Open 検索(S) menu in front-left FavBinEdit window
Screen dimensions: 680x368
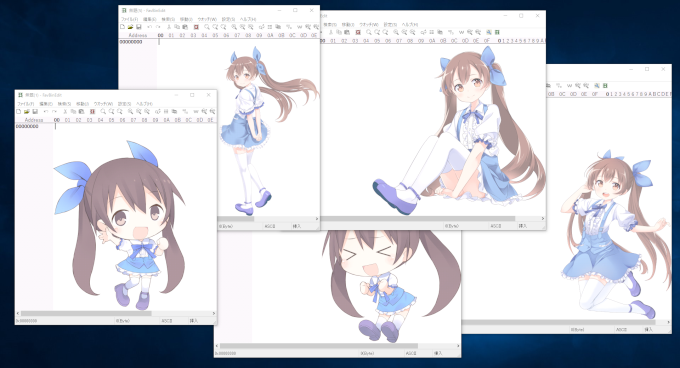click(x=64, y=104)
